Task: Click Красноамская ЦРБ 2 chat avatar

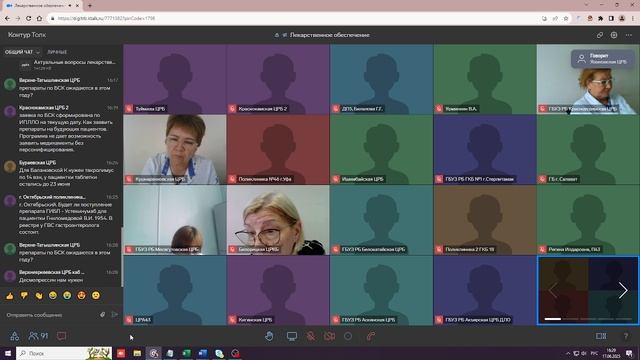Action: click(x=10, y=111)
